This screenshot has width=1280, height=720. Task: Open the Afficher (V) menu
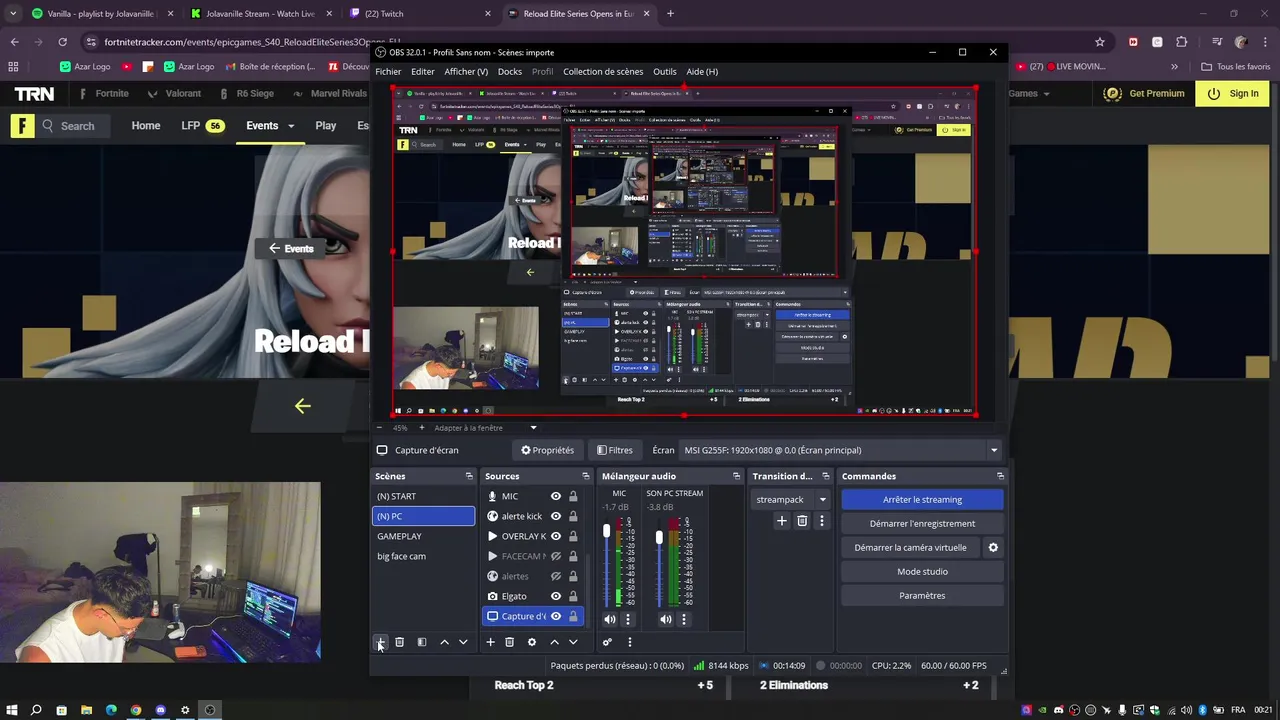click(466, 72)
